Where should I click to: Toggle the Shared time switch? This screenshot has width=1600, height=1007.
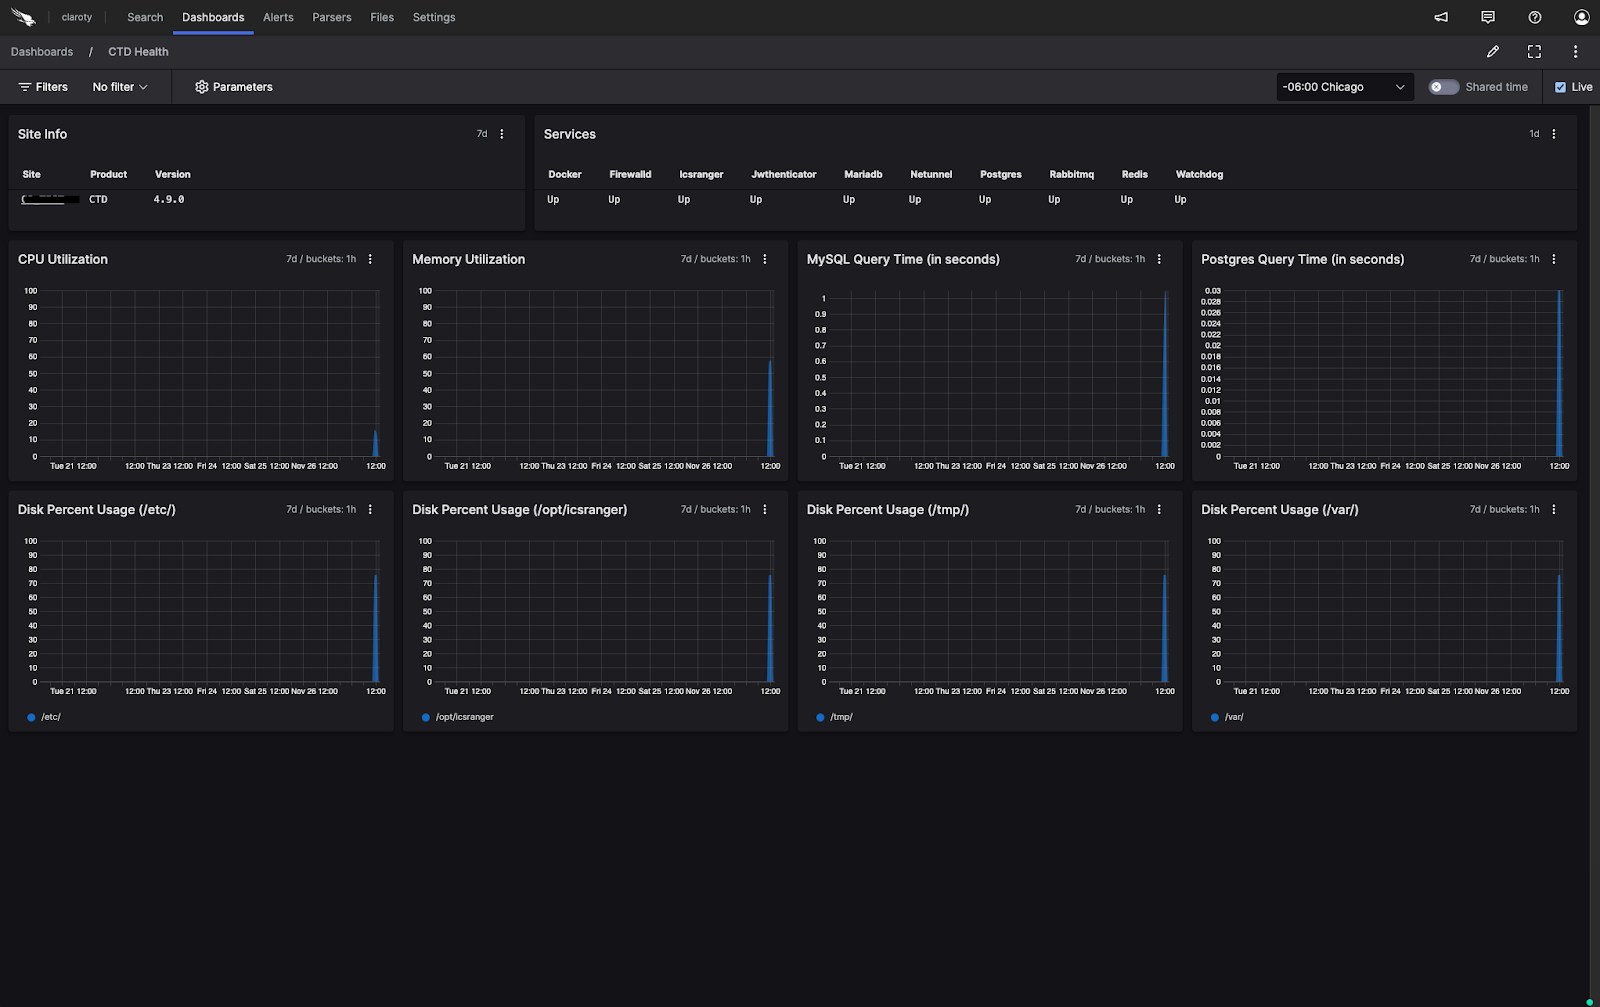(1443, 87)
